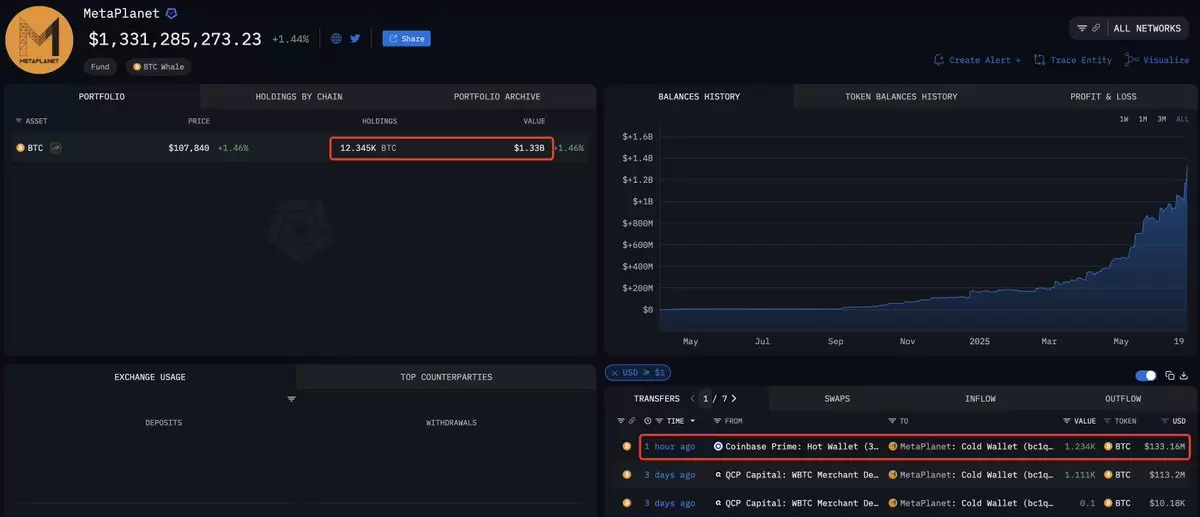Click the WITHDRAWALS column label

click(x=451, y=423)
